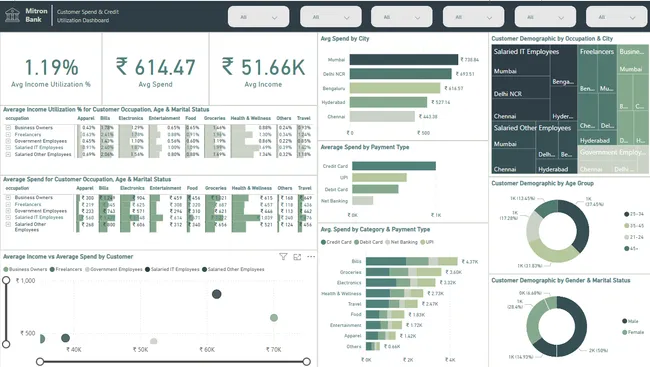This screenshot has height=367, width=650.
Task: Expand Government Employees row in Income Utilization table
Action: (x=8, y=141)
